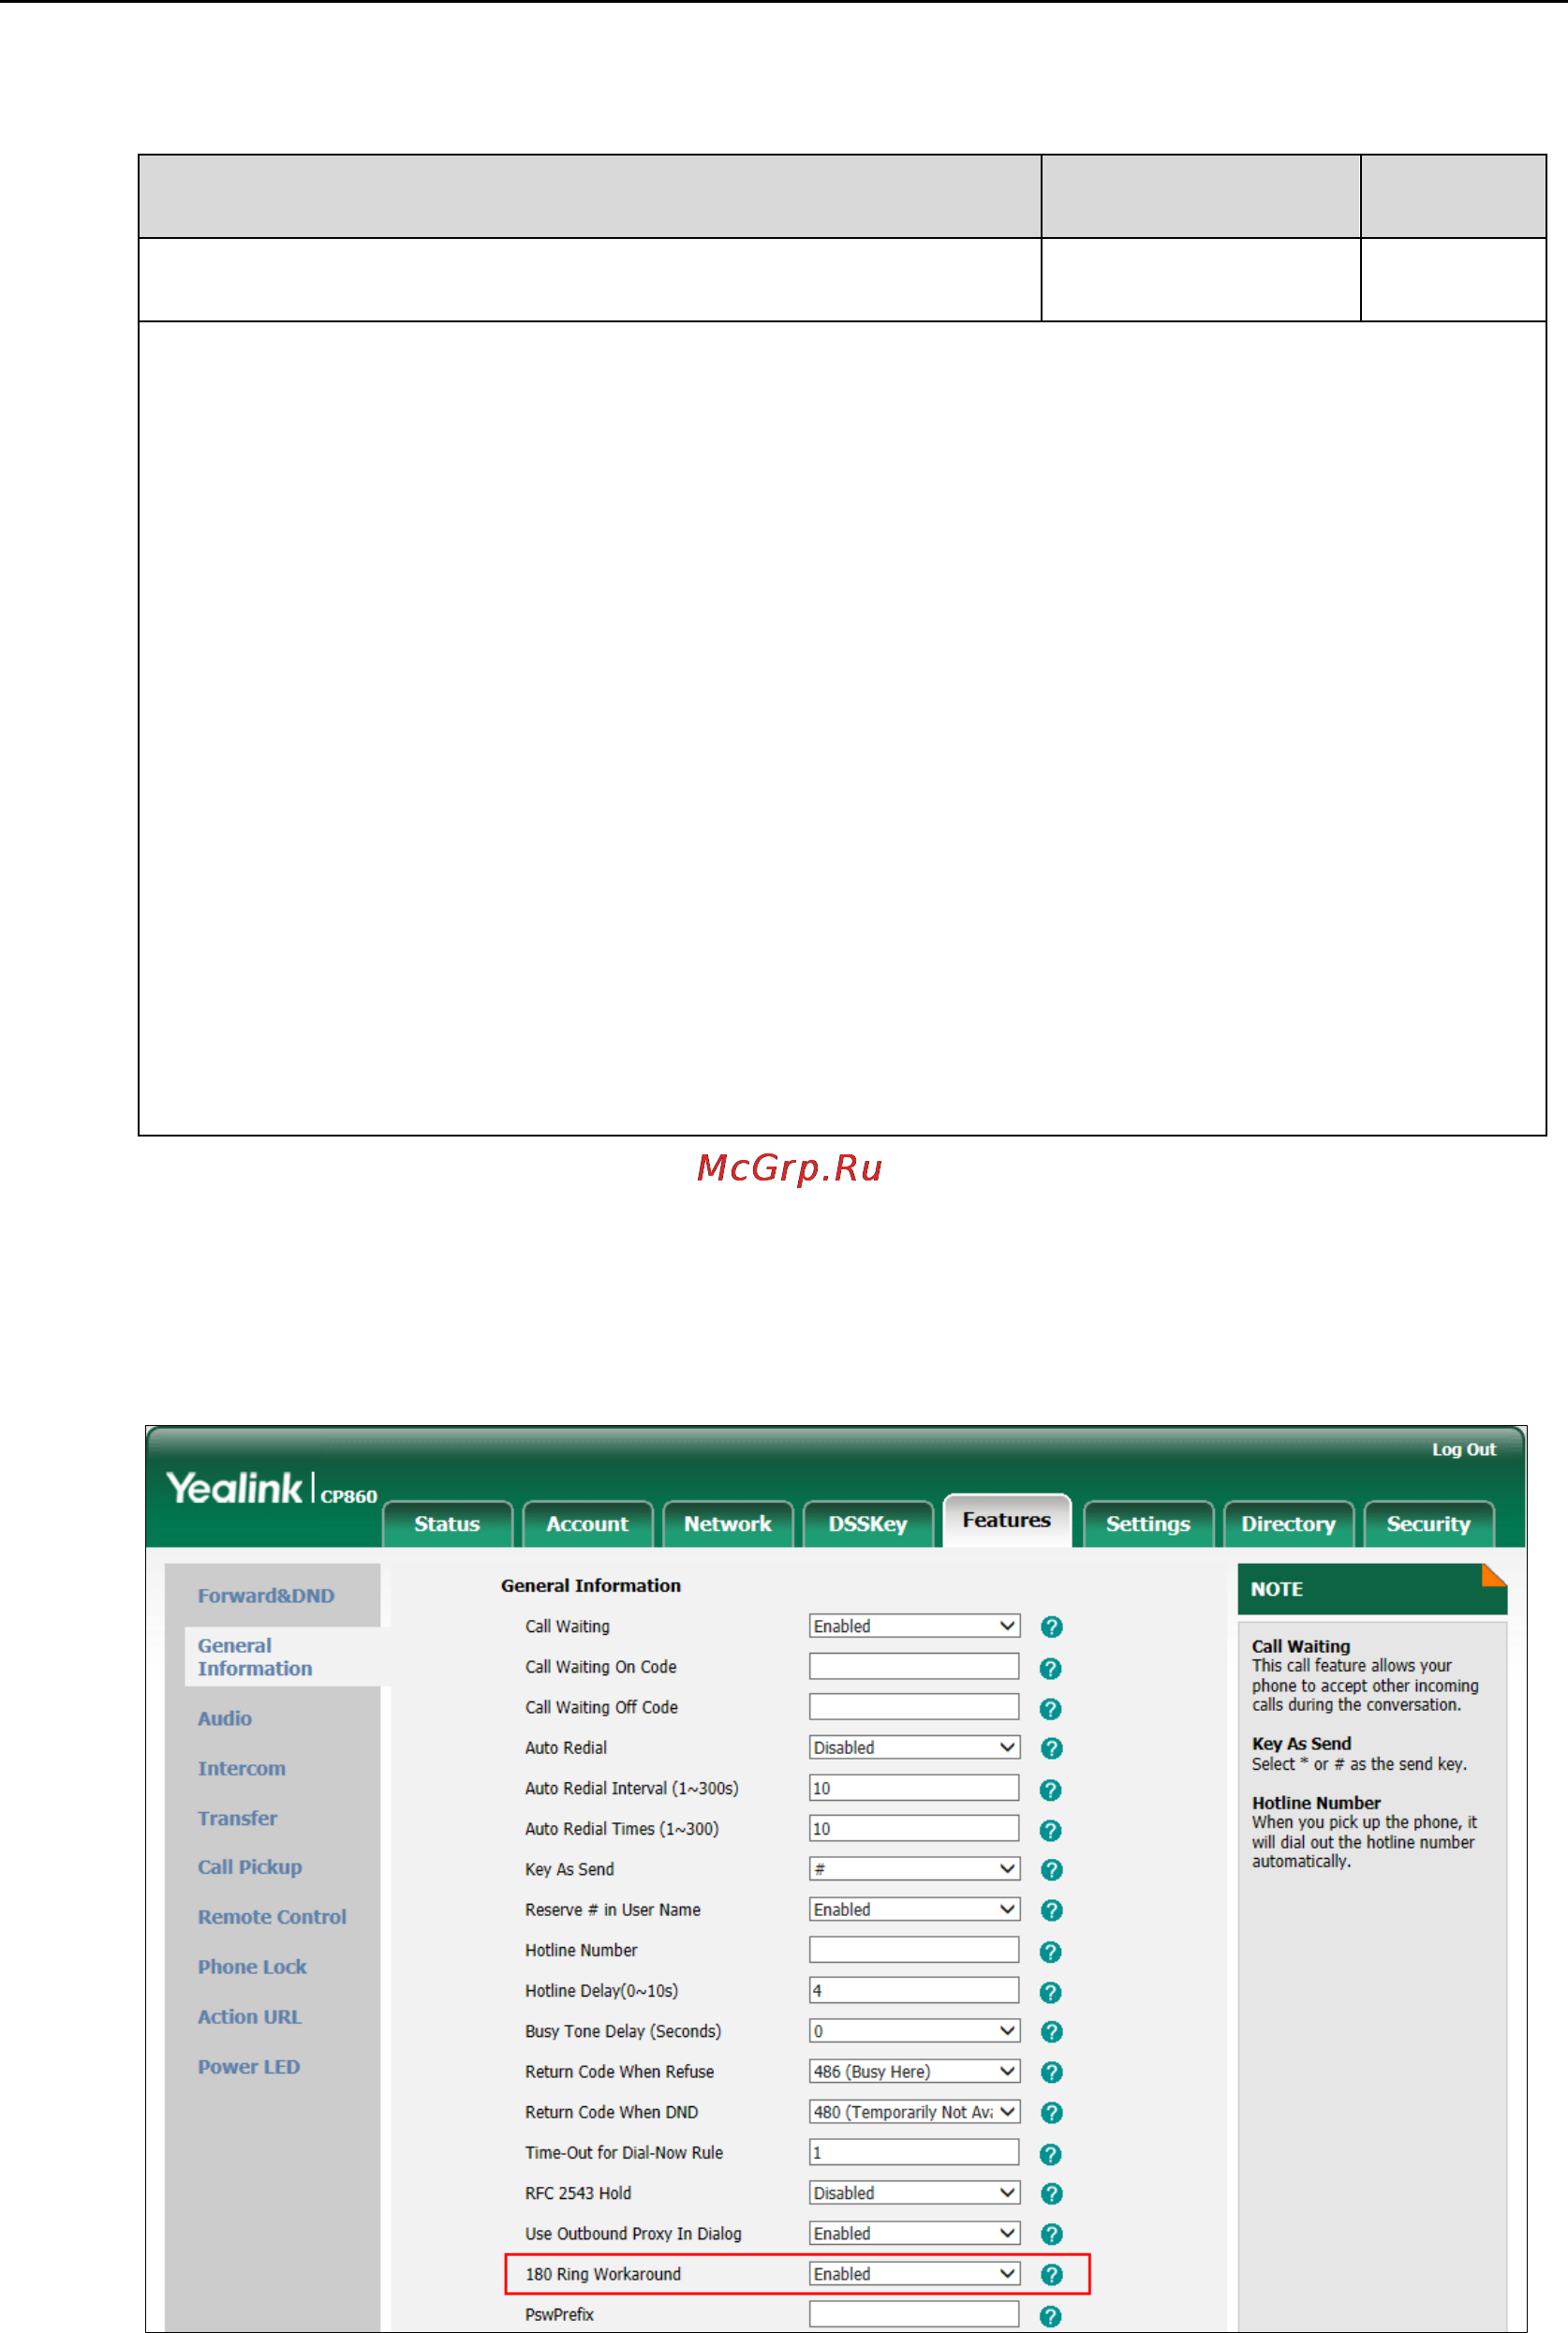This screenshot has width=1568, height=2333.
Task: Open Return Code When DND dropdown
Action: [x=914, y=2112]
